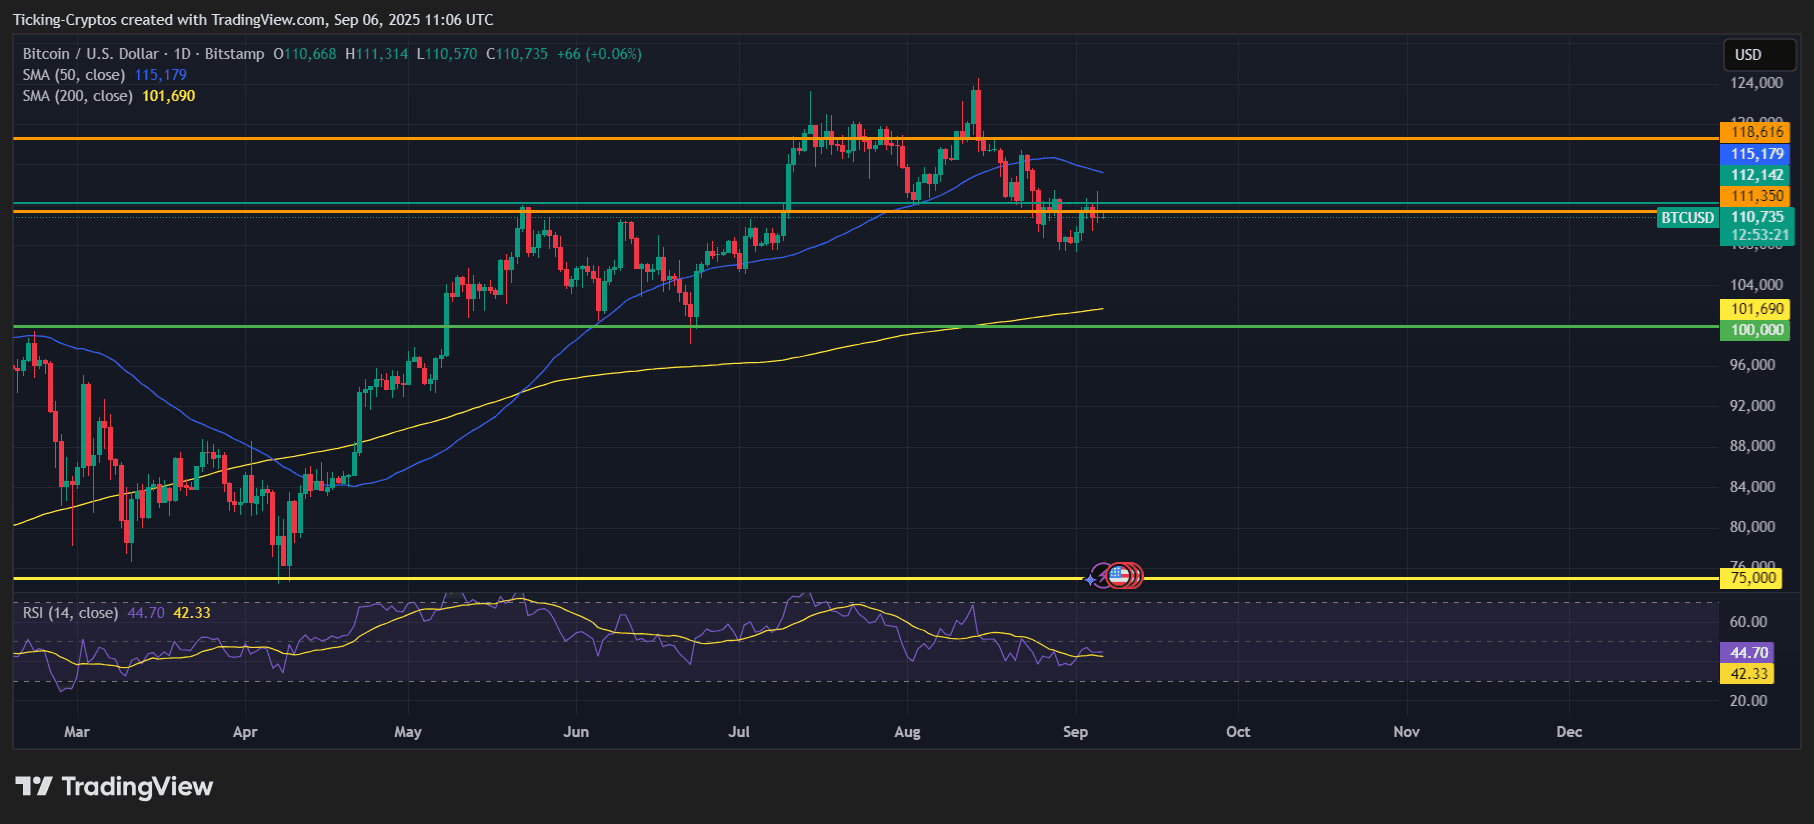Image resolution: width=1814 pixels, height=824 pixels.
Task: Click the Ticking-Cryptos attribution text
Action: click(253, 20)
